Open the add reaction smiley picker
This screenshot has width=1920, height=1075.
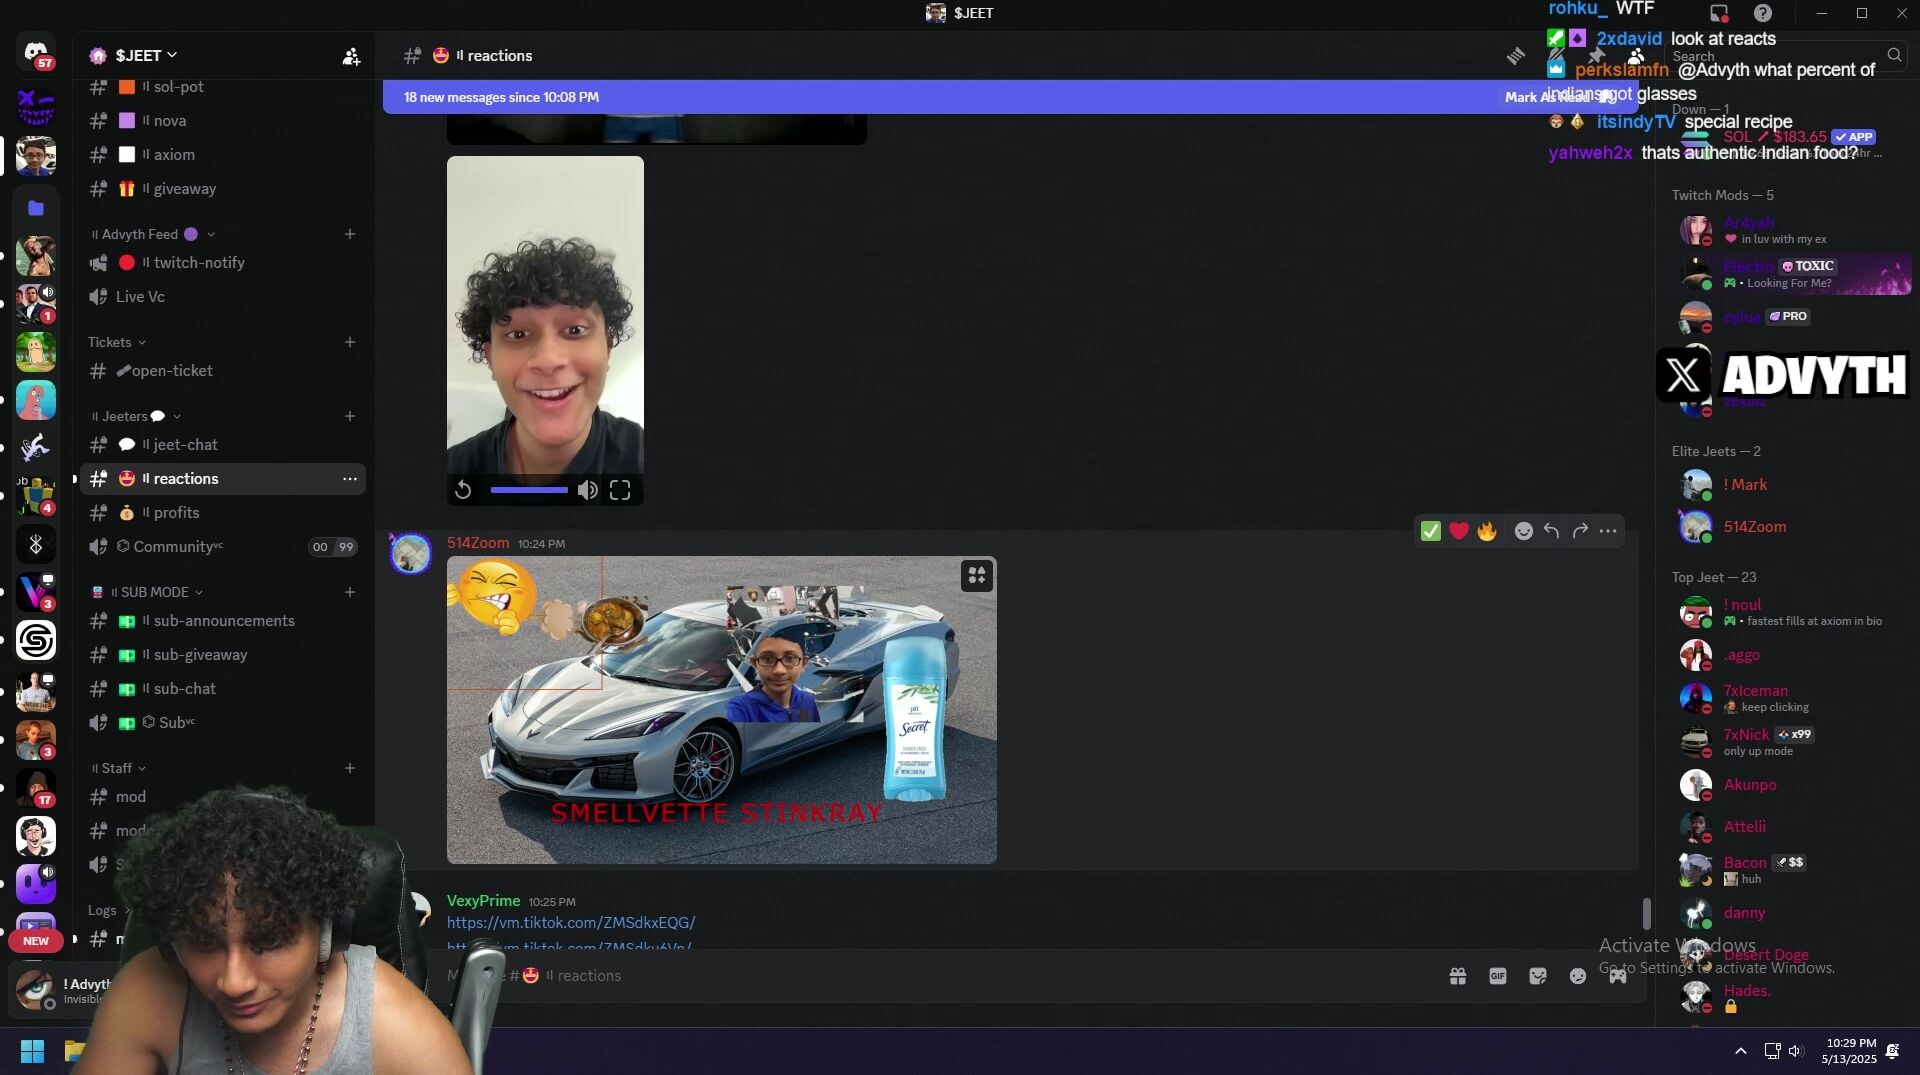[x=1524, y=531]
